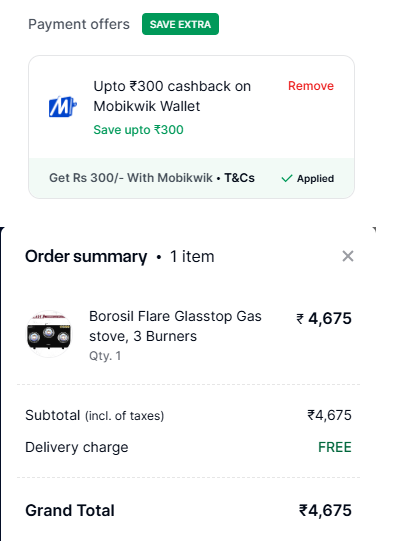Image resolution: width=409 pixels, height=550 pixels.
Task: Open the Borosil gas stove product thumbnail
Action: (49, 334)
